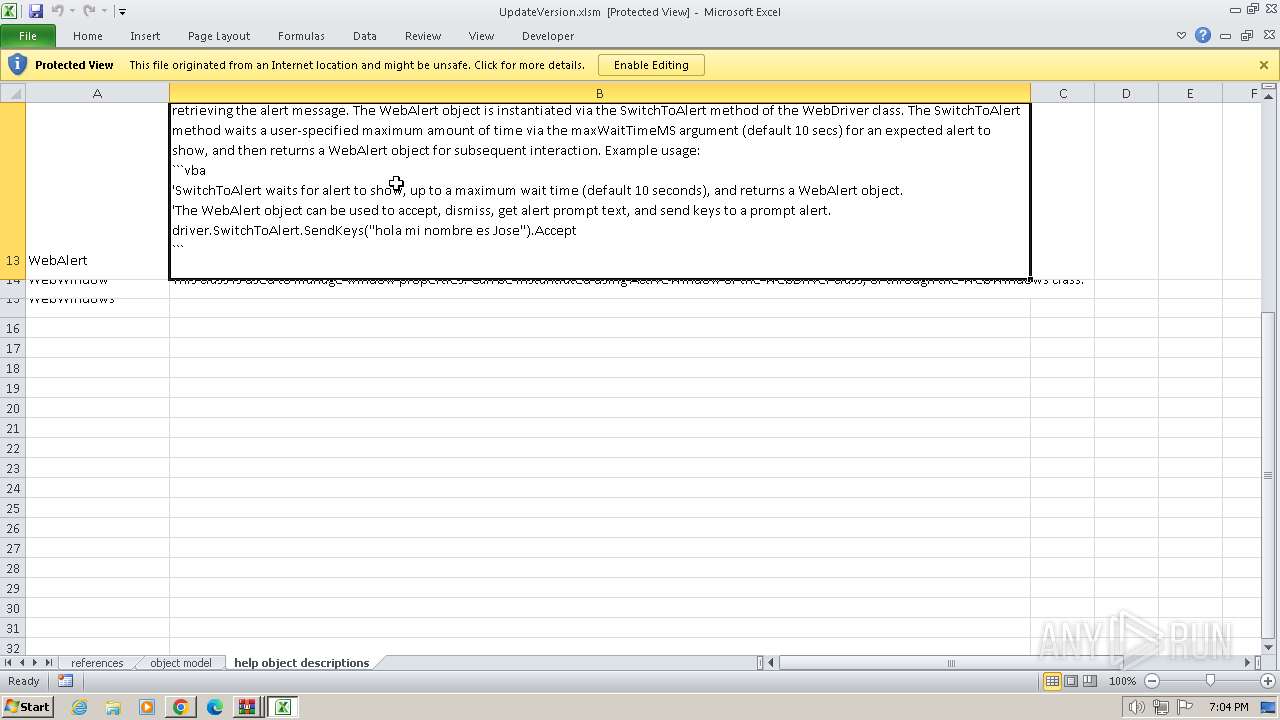Open the Windows Start menu
The height and width of the screenshot is (720, 1280).
pyautogui.click(x=27, y=706)
